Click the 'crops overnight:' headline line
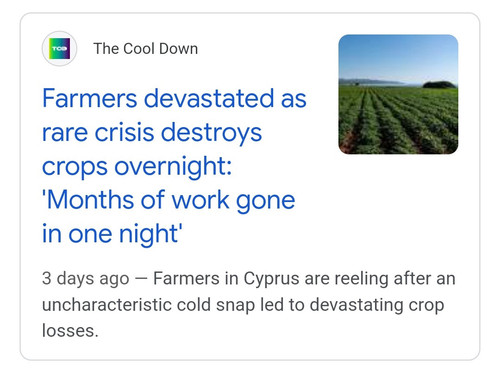 (137, 166)
